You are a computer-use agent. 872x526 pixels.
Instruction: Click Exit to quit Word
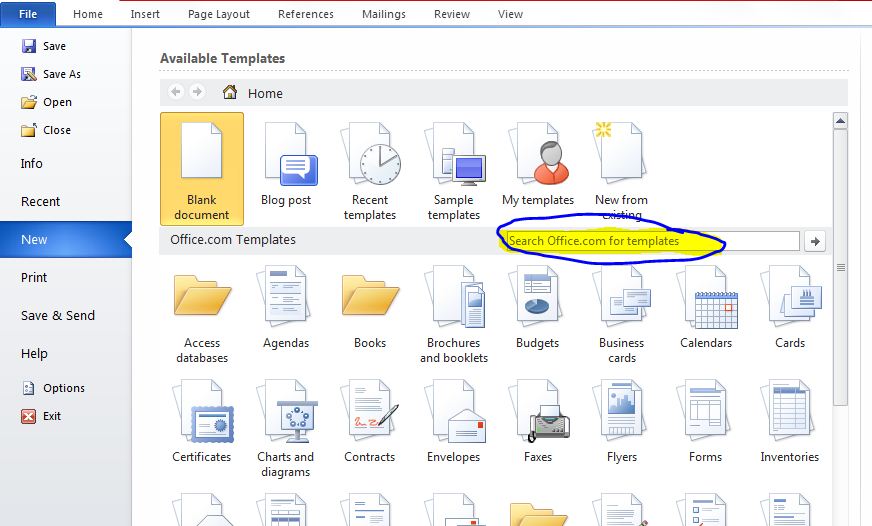coord(41,416)
